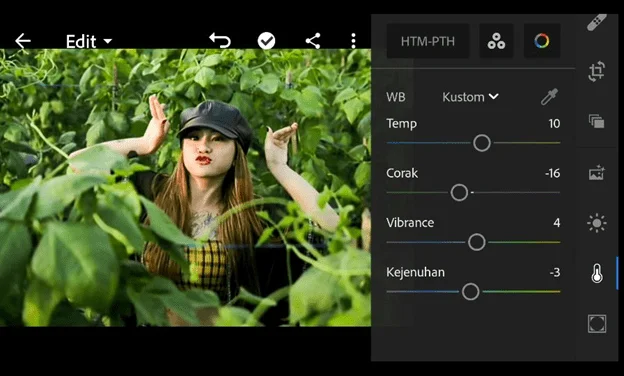Screen dimensions: 624x376
Task: Open the Edit mode dropdown
Action: click(88, 41)
